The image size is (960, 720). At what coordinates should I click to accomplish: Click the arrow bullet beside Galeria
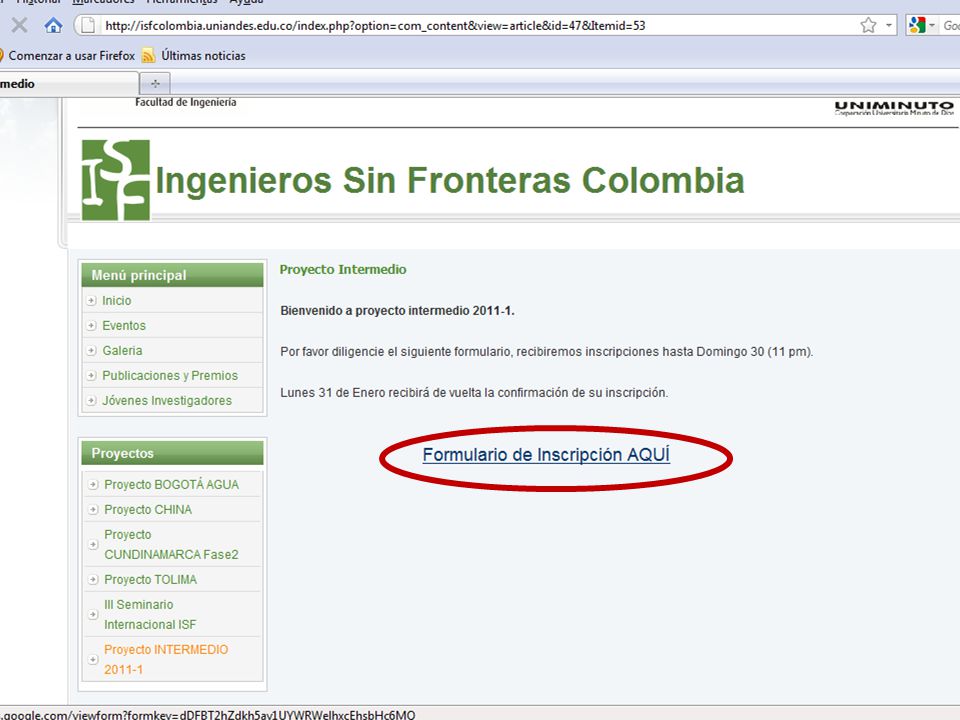click(91, 351)
